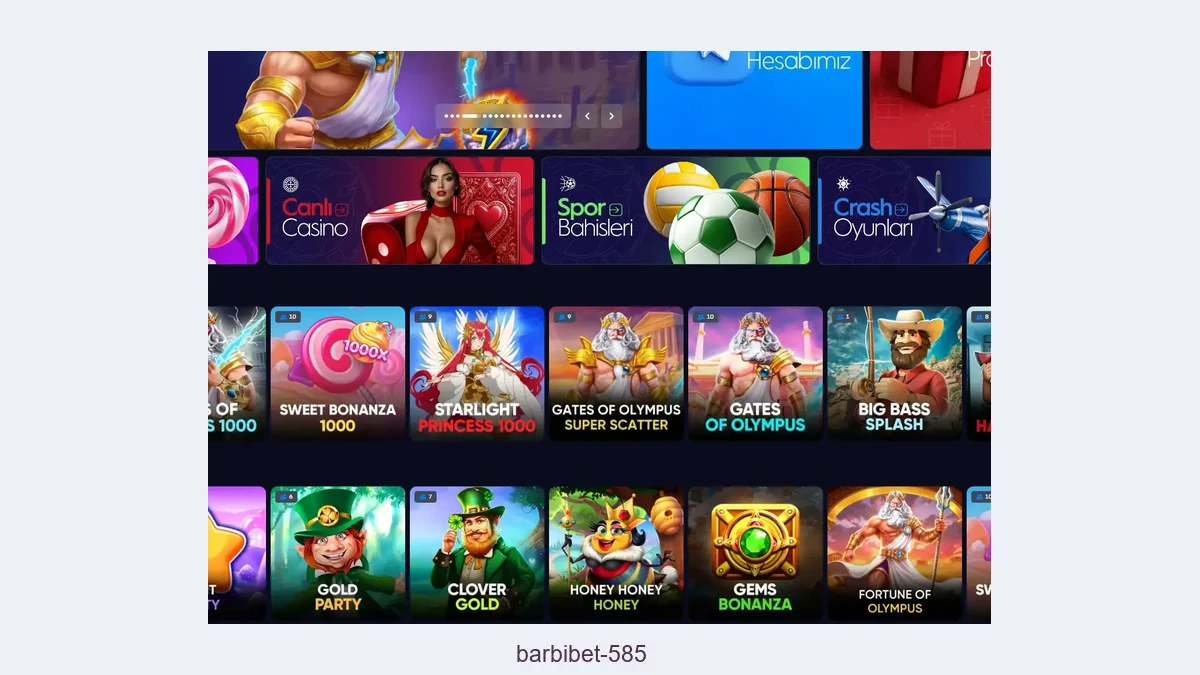Launch Gates of Olympus Super Scatter game

point(616,373)
